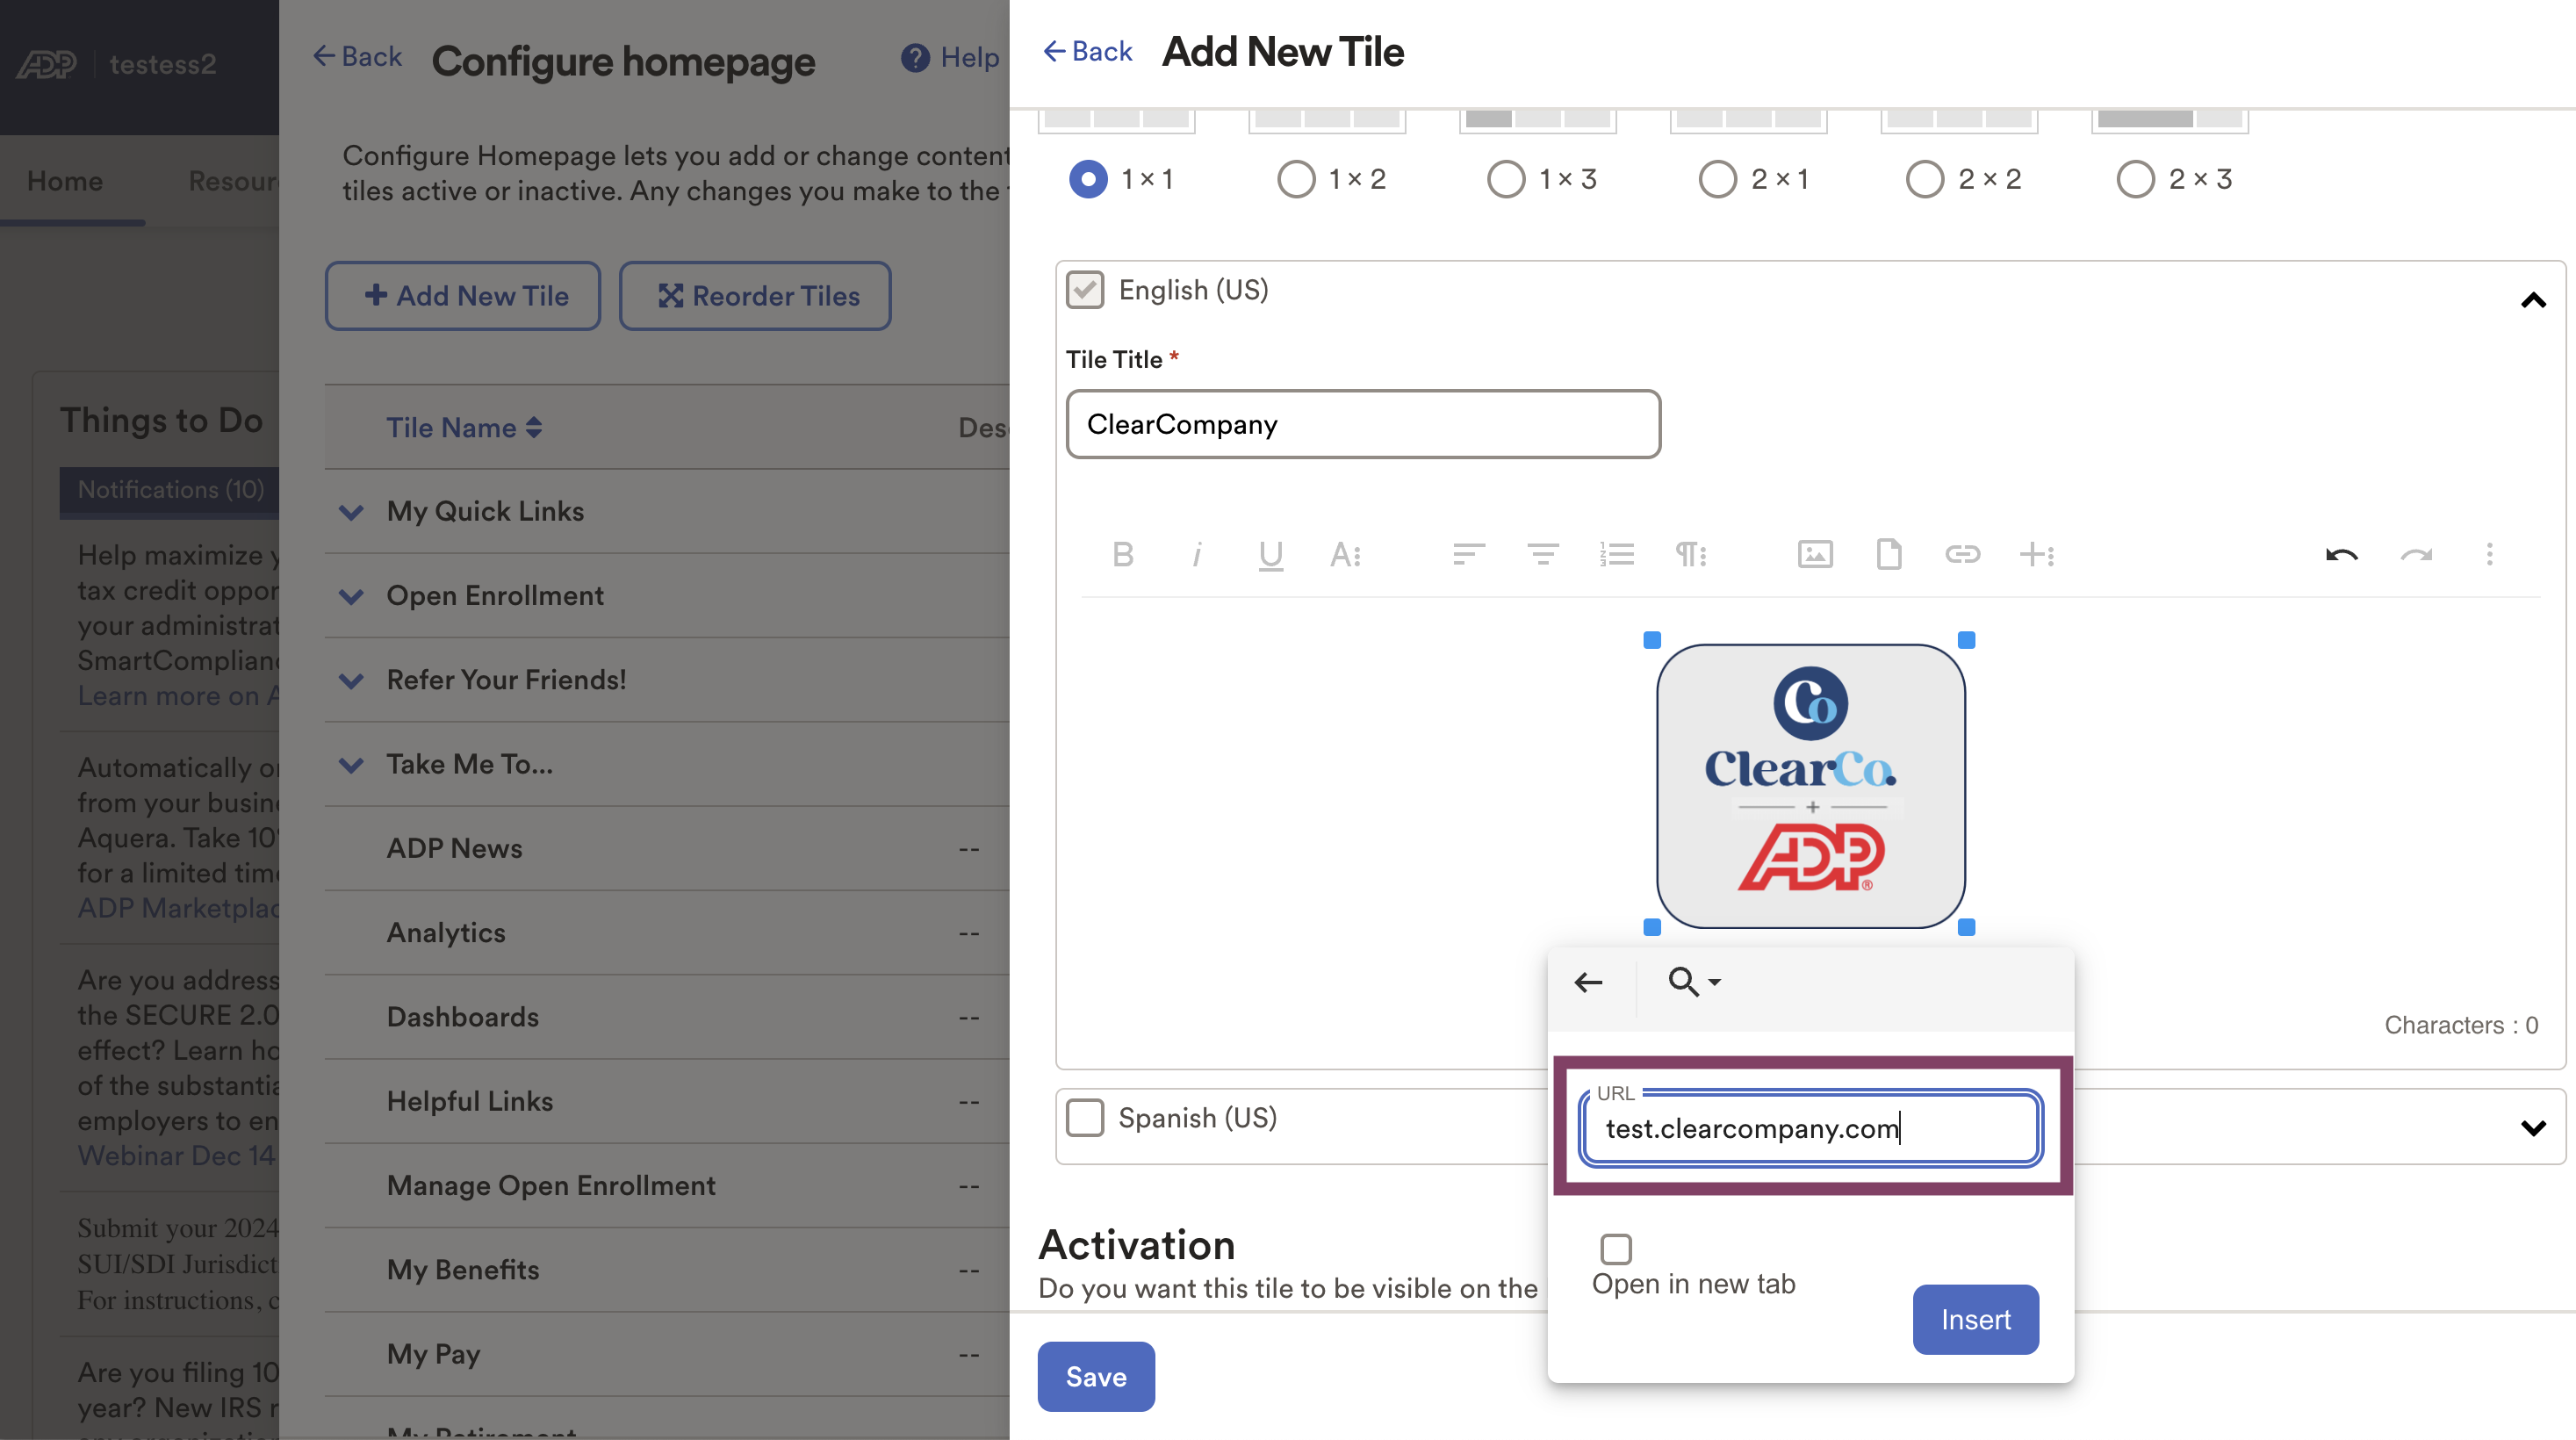2576x1440 pixels.
Task: Click Insert in the link popup
Action: pos(1975,1319)
